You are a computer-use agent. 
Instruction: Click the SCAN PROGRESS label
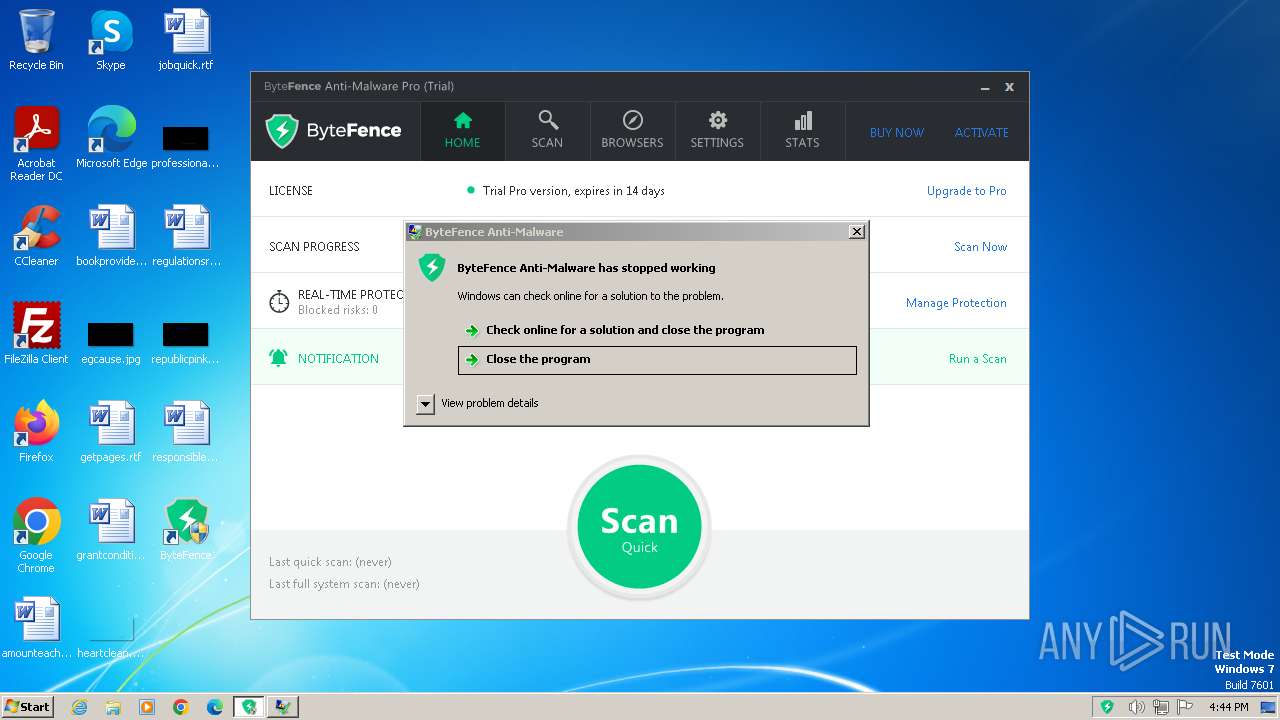[314, 247]
